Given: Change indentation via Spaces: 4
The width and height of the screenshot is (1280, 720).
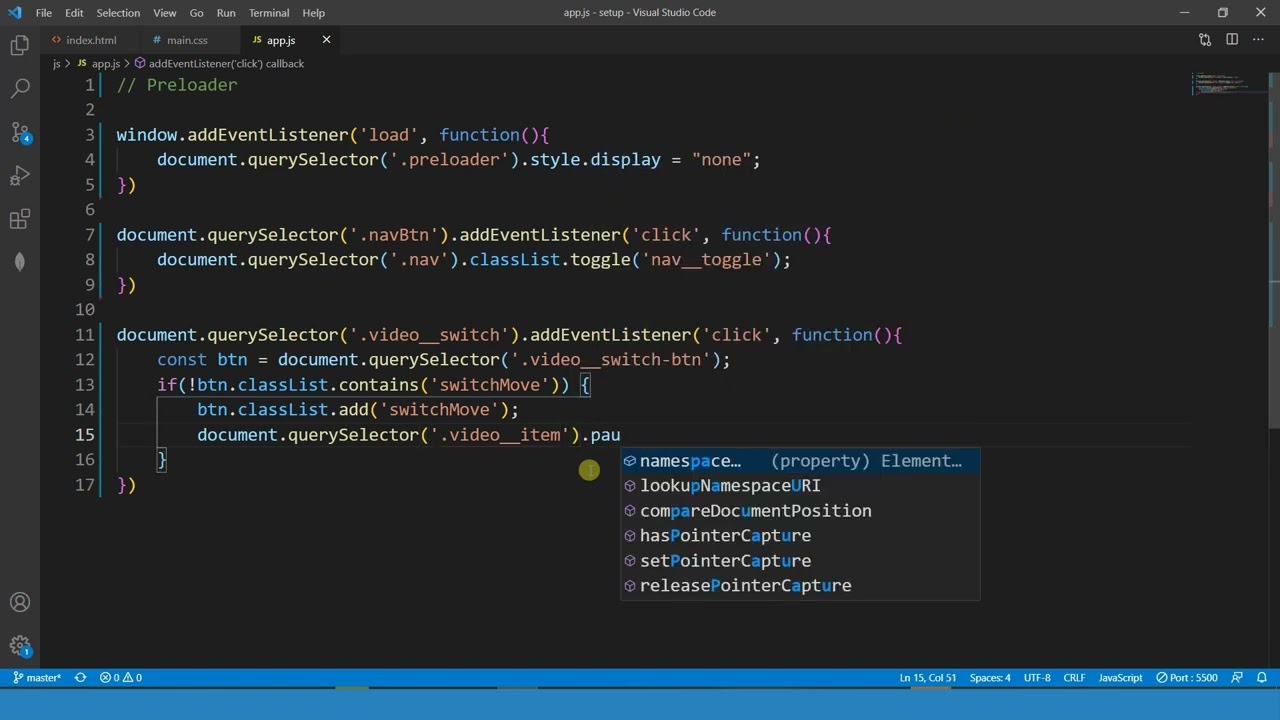Looking at the screenshot, I should coord(990,678).
